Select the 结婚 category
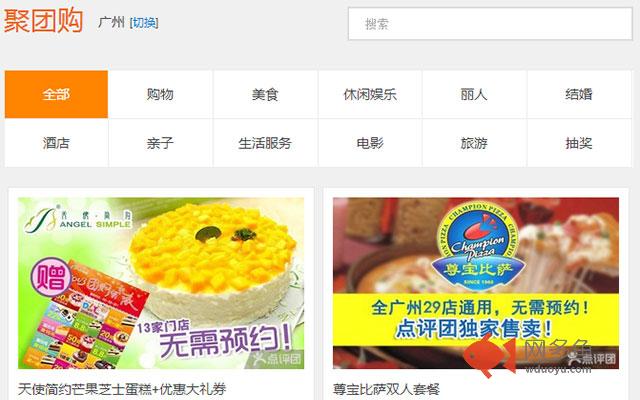 [579, 94]
